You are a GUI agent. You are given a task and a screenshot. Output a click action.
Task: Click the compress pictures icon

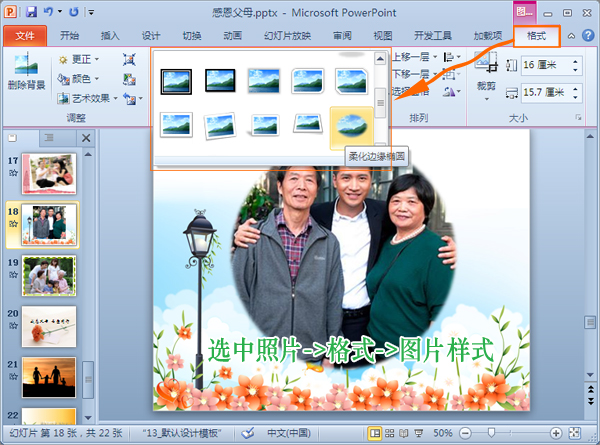[x=129, y=59]
